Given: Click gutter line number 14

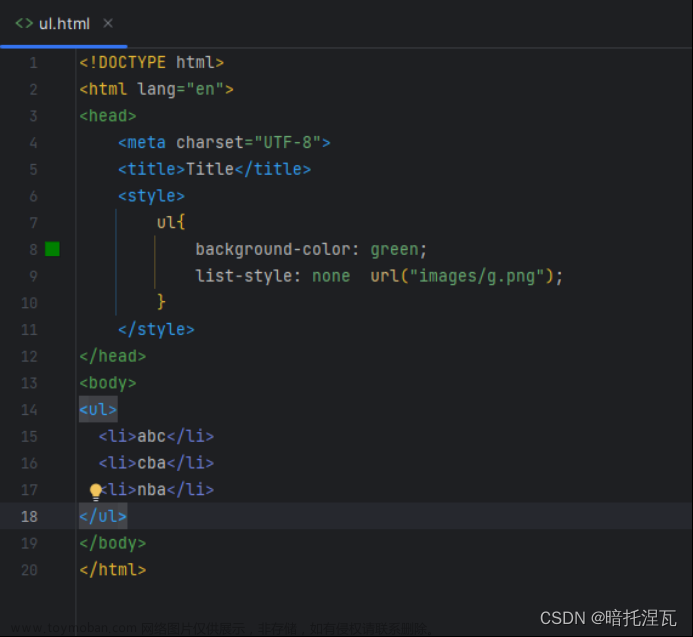Looking at the screenshot, I should [x=29, y=410].
